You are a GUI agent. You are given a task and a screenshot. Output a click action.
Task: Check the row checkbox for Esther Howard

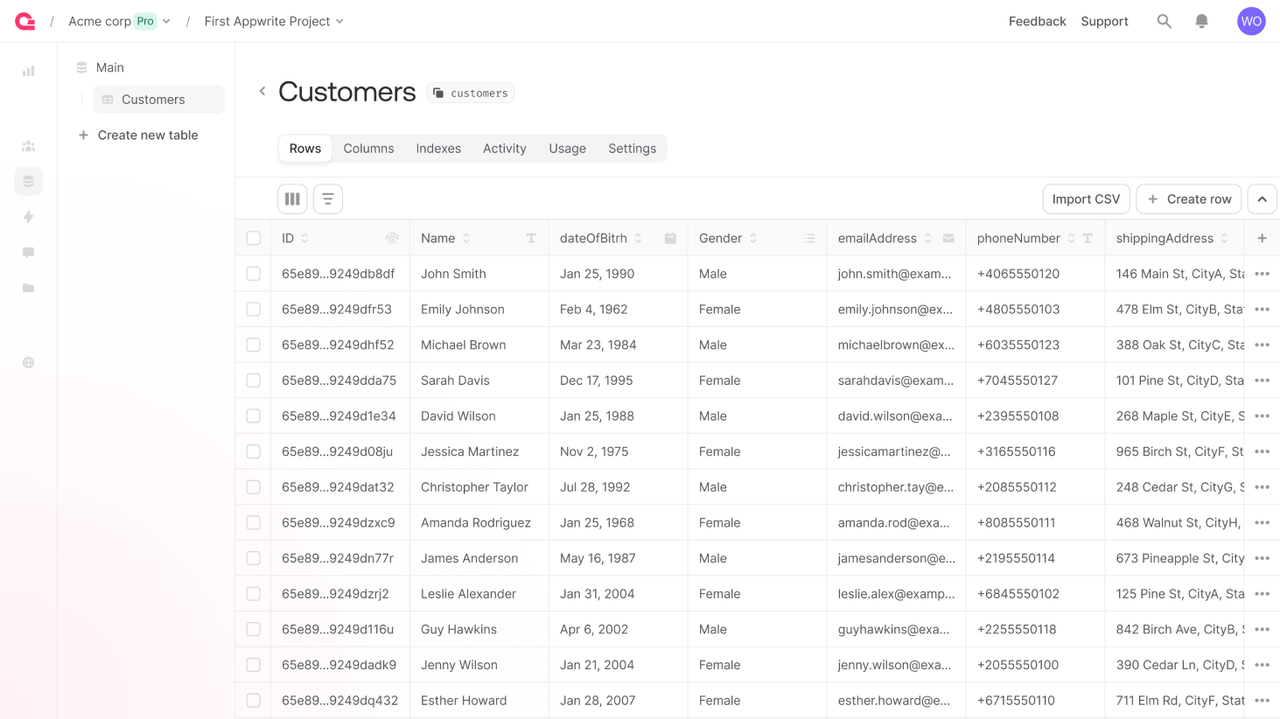253,700
